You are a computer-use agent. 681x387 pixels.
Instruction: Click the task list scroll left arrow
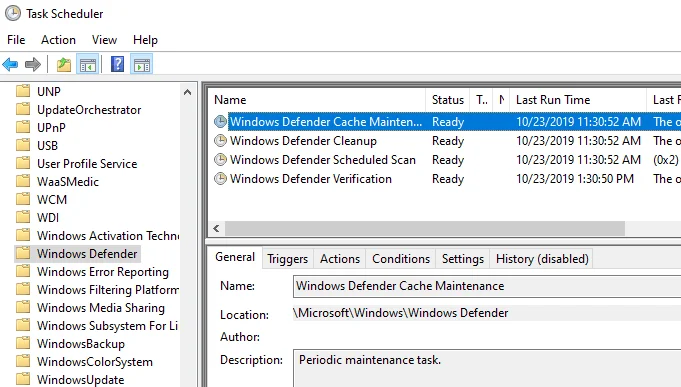[x=216, y=228]
